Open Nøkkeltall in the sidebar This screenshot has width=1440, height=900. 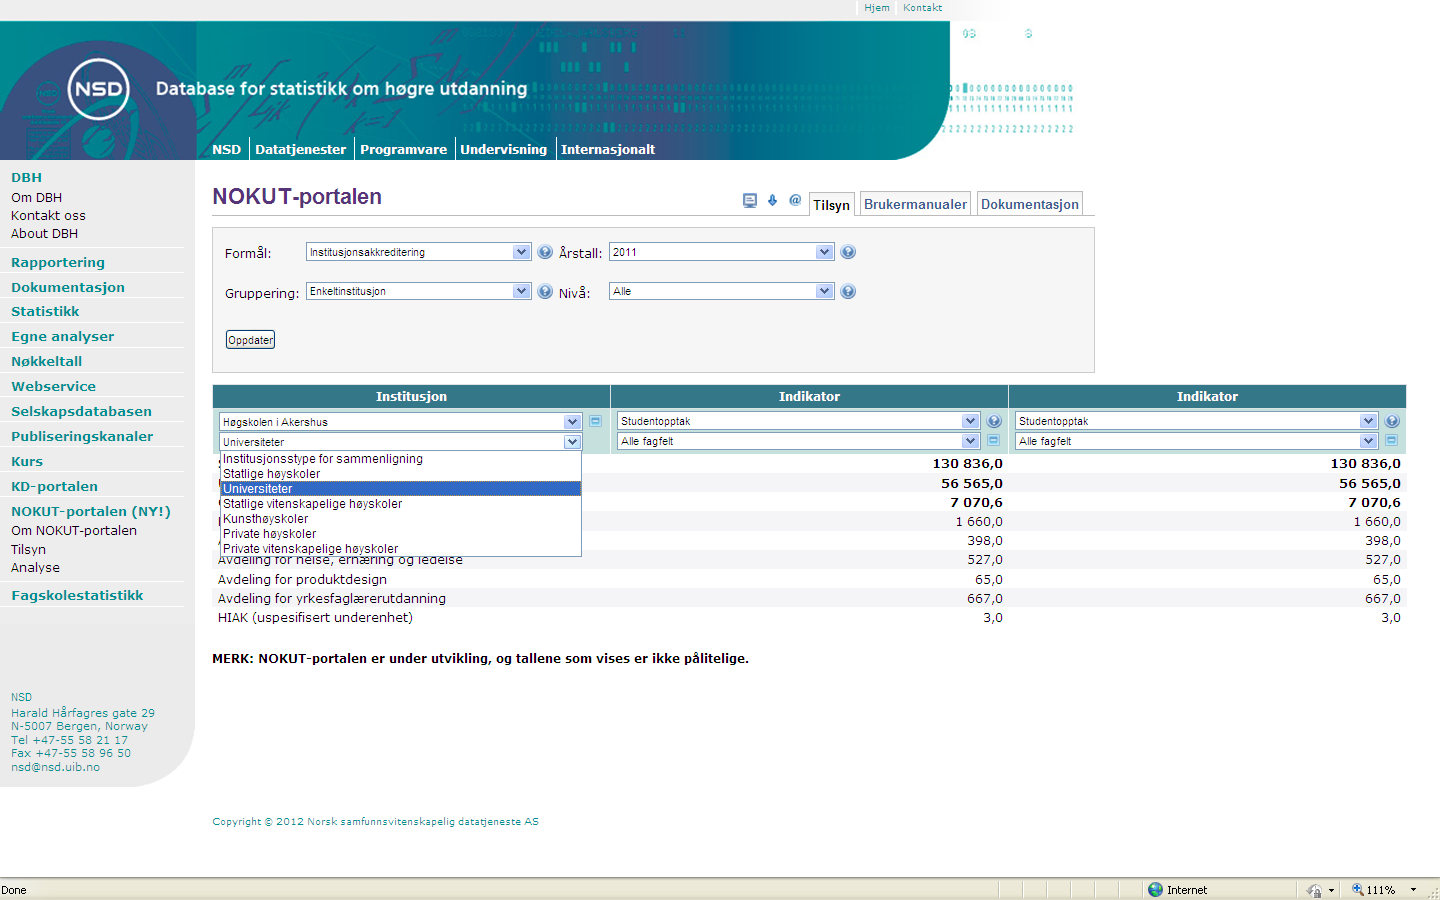click(x=46, y=361)
